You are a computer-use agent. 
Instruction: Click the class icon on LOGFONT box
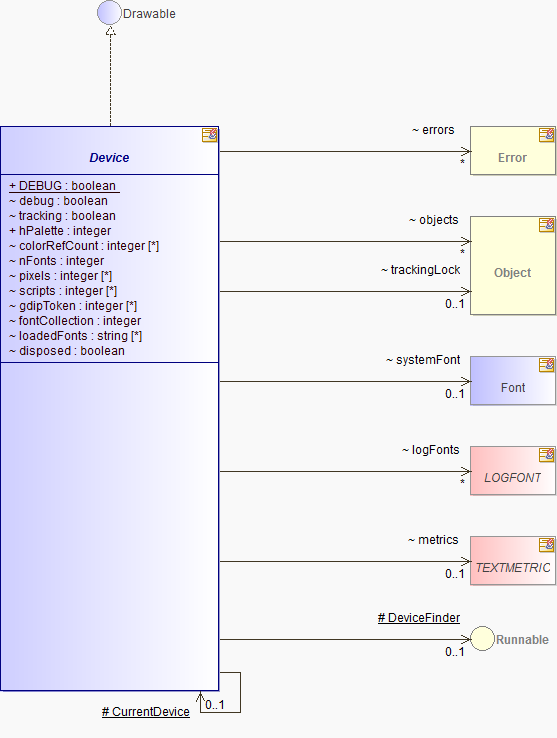click(547, 455)
